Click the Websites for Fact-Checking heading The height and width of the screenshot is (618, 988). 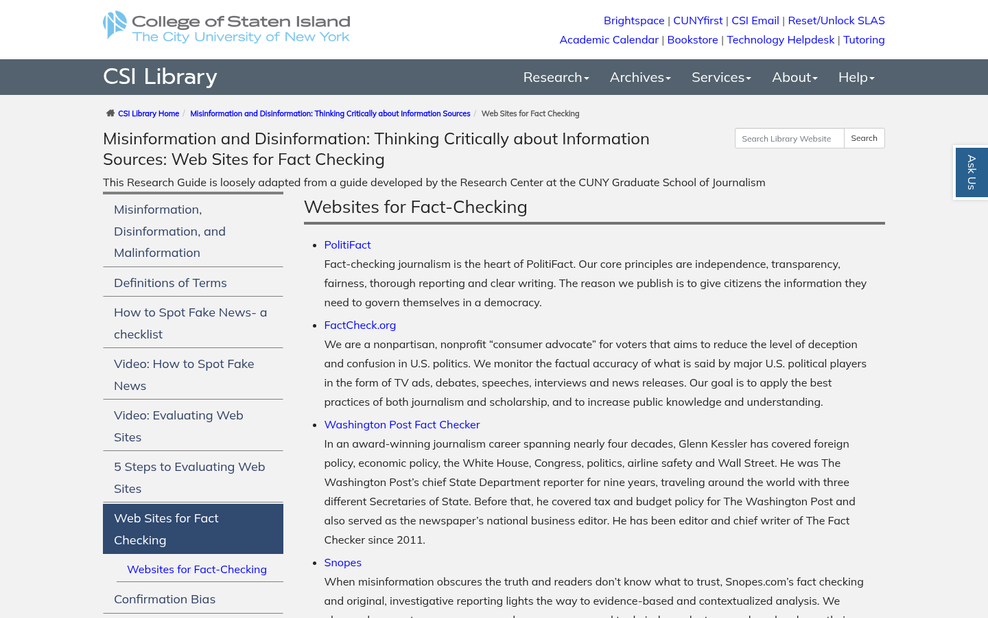click(x=415, y=207)
